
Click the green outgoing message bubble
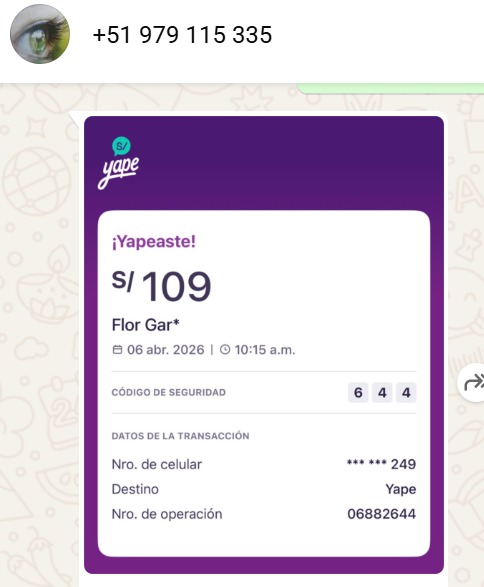point(390,88)
